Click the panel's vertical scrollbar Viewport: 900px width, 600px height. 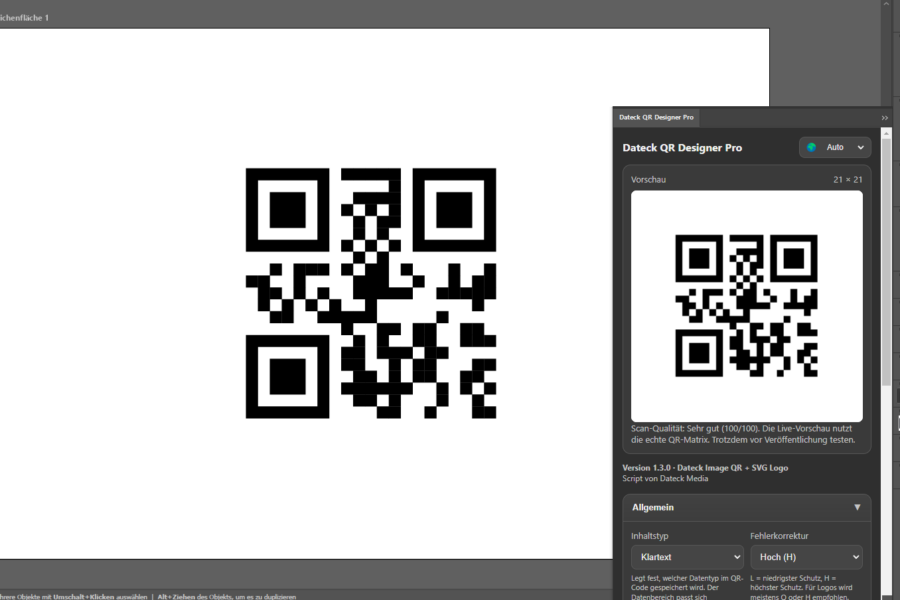(886, 261)
